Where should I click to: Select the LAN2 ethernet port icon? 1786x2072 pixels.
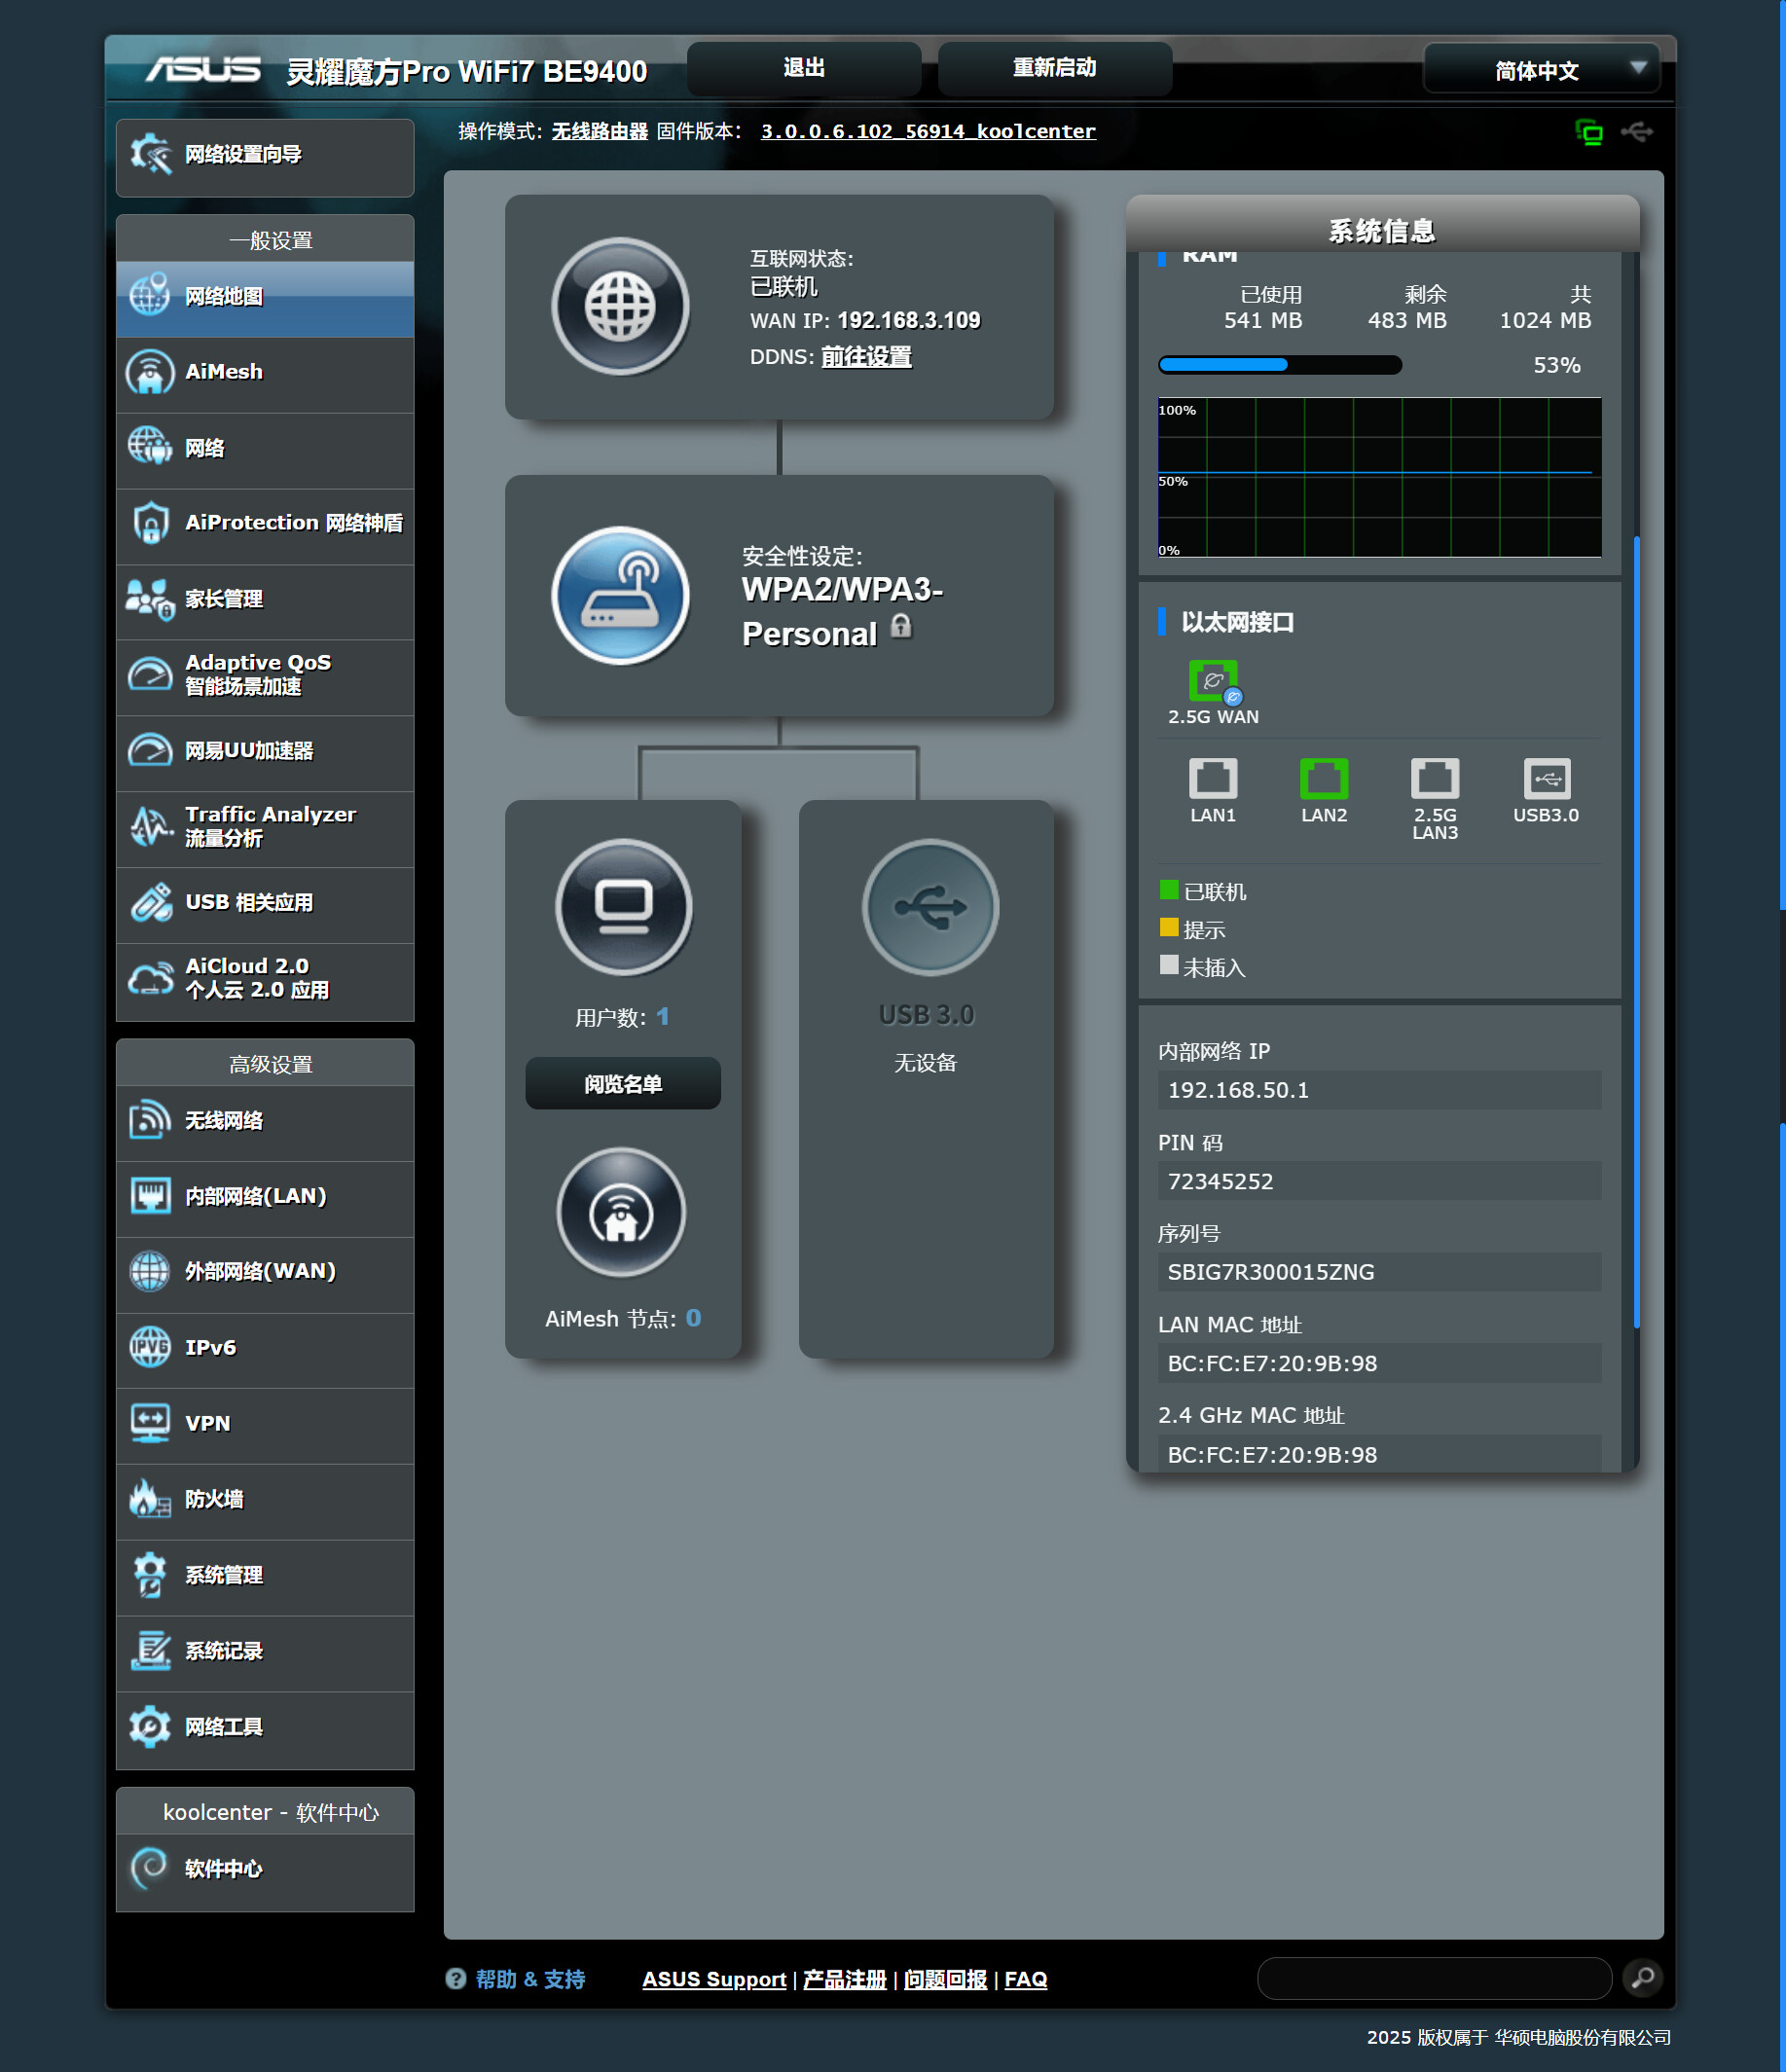[x=1323, y=778]
